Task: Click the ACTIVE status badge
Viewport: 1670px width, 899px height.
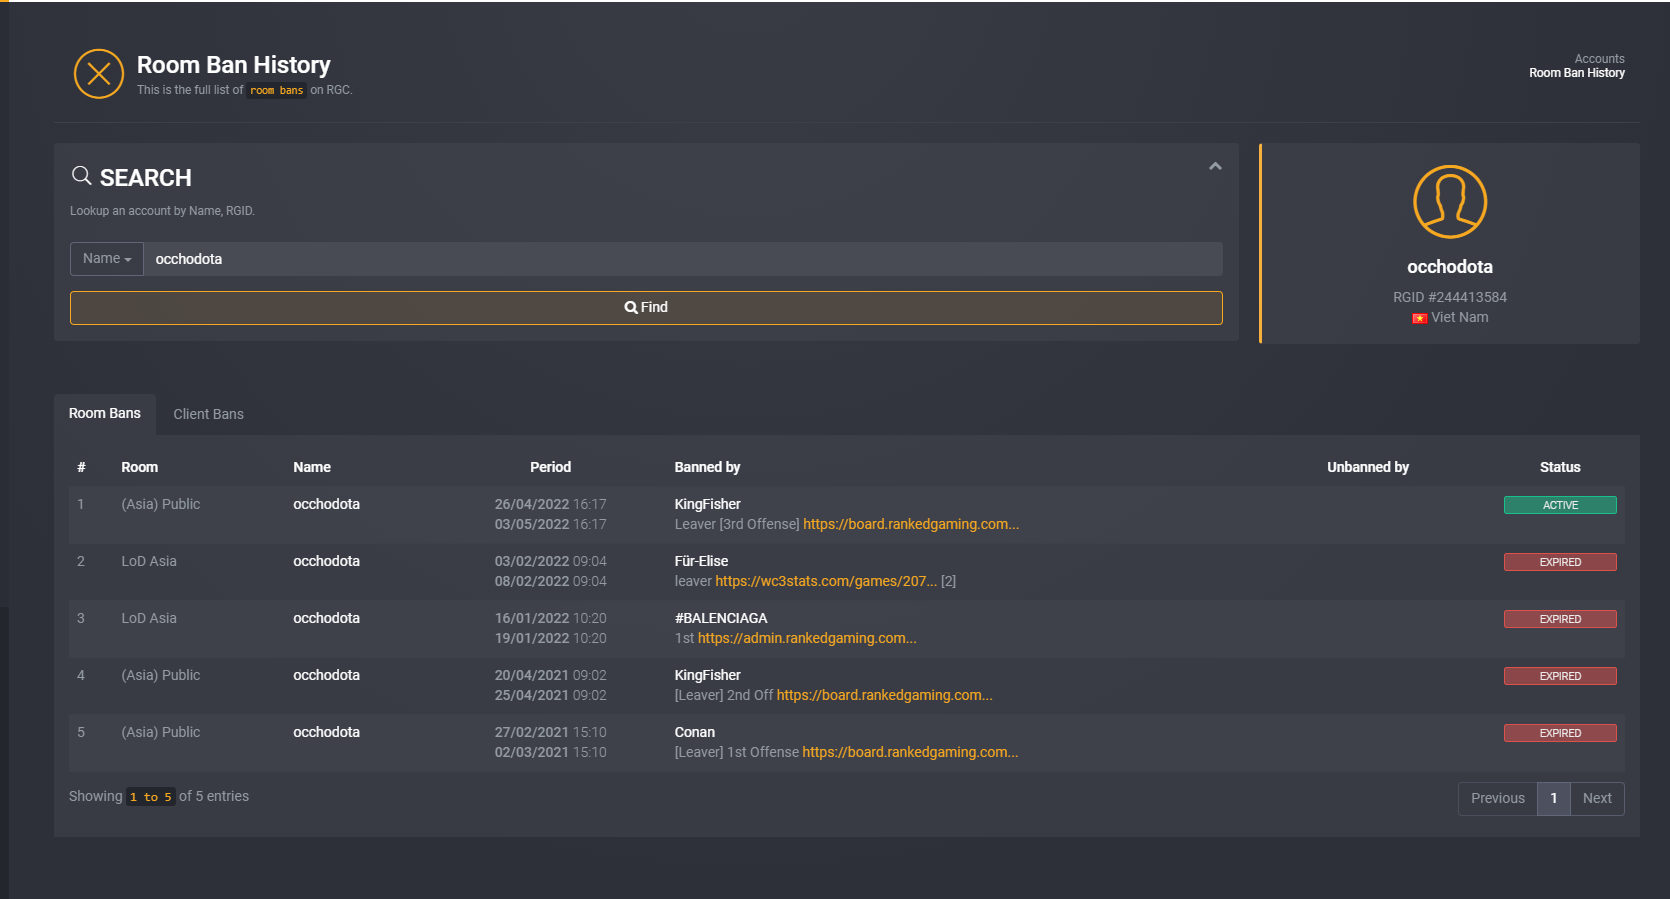Action: (x=1560, y=505)
